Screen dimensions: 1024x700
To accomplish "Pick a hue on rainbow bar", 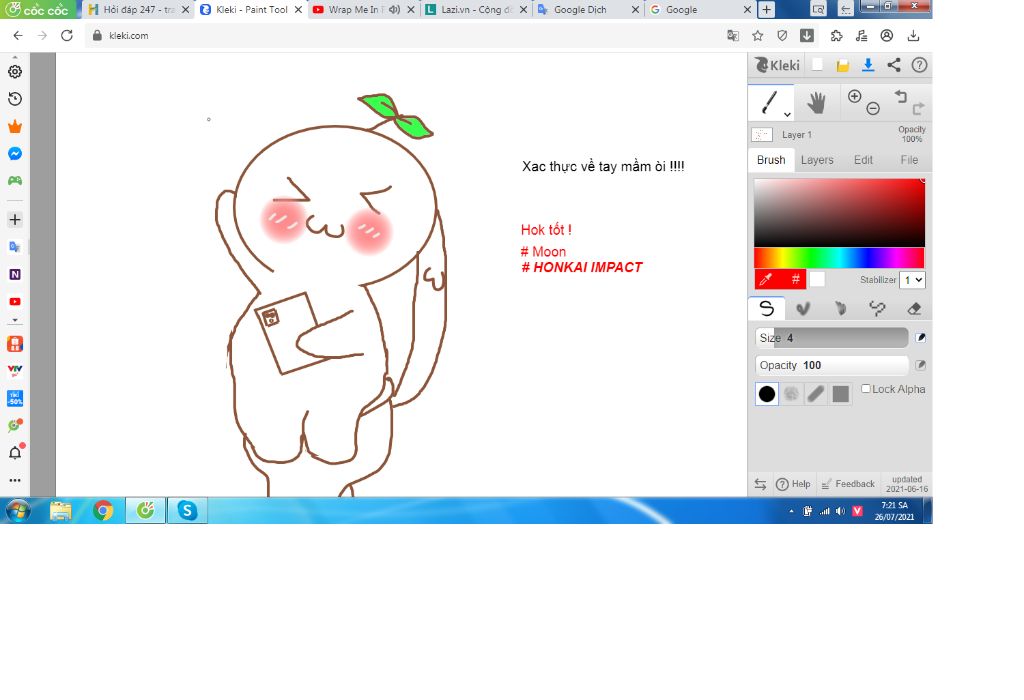I will (839, 257).
